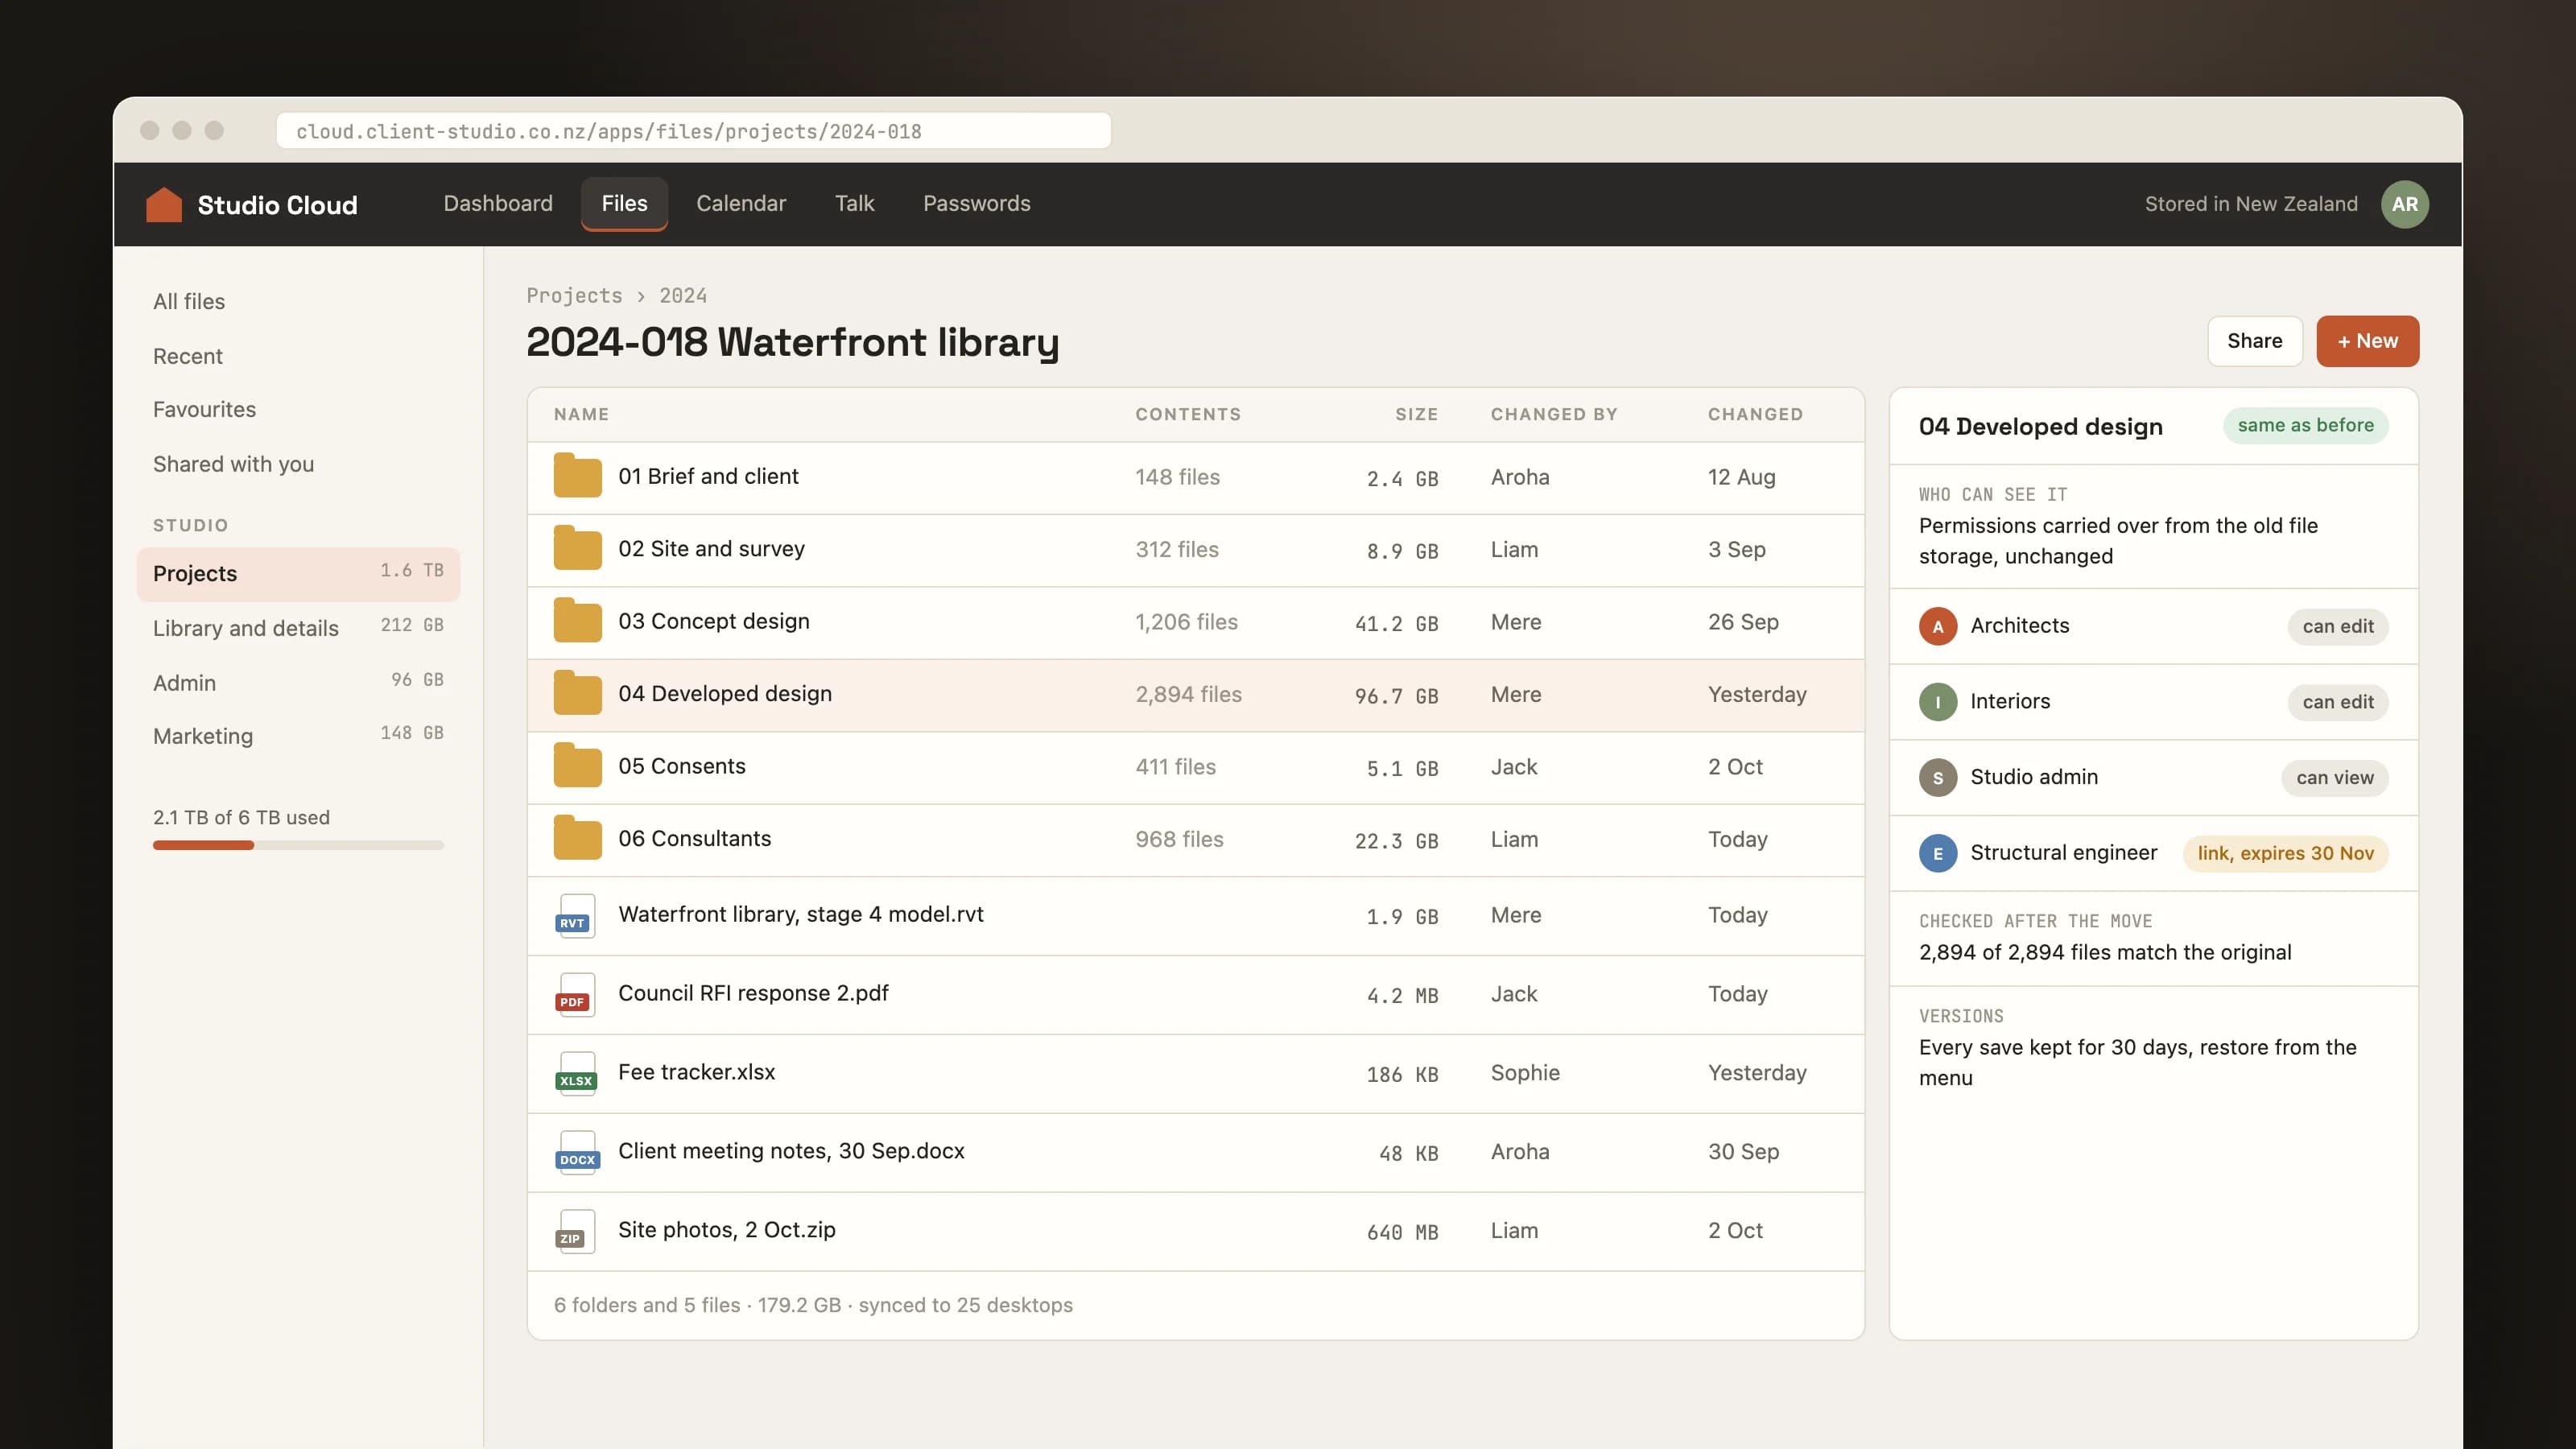Image resolution: width=2576 pixels, height=1449 pixels.
Task: Click the ZIP icon for Site photos
Action: click(575, 1232)
